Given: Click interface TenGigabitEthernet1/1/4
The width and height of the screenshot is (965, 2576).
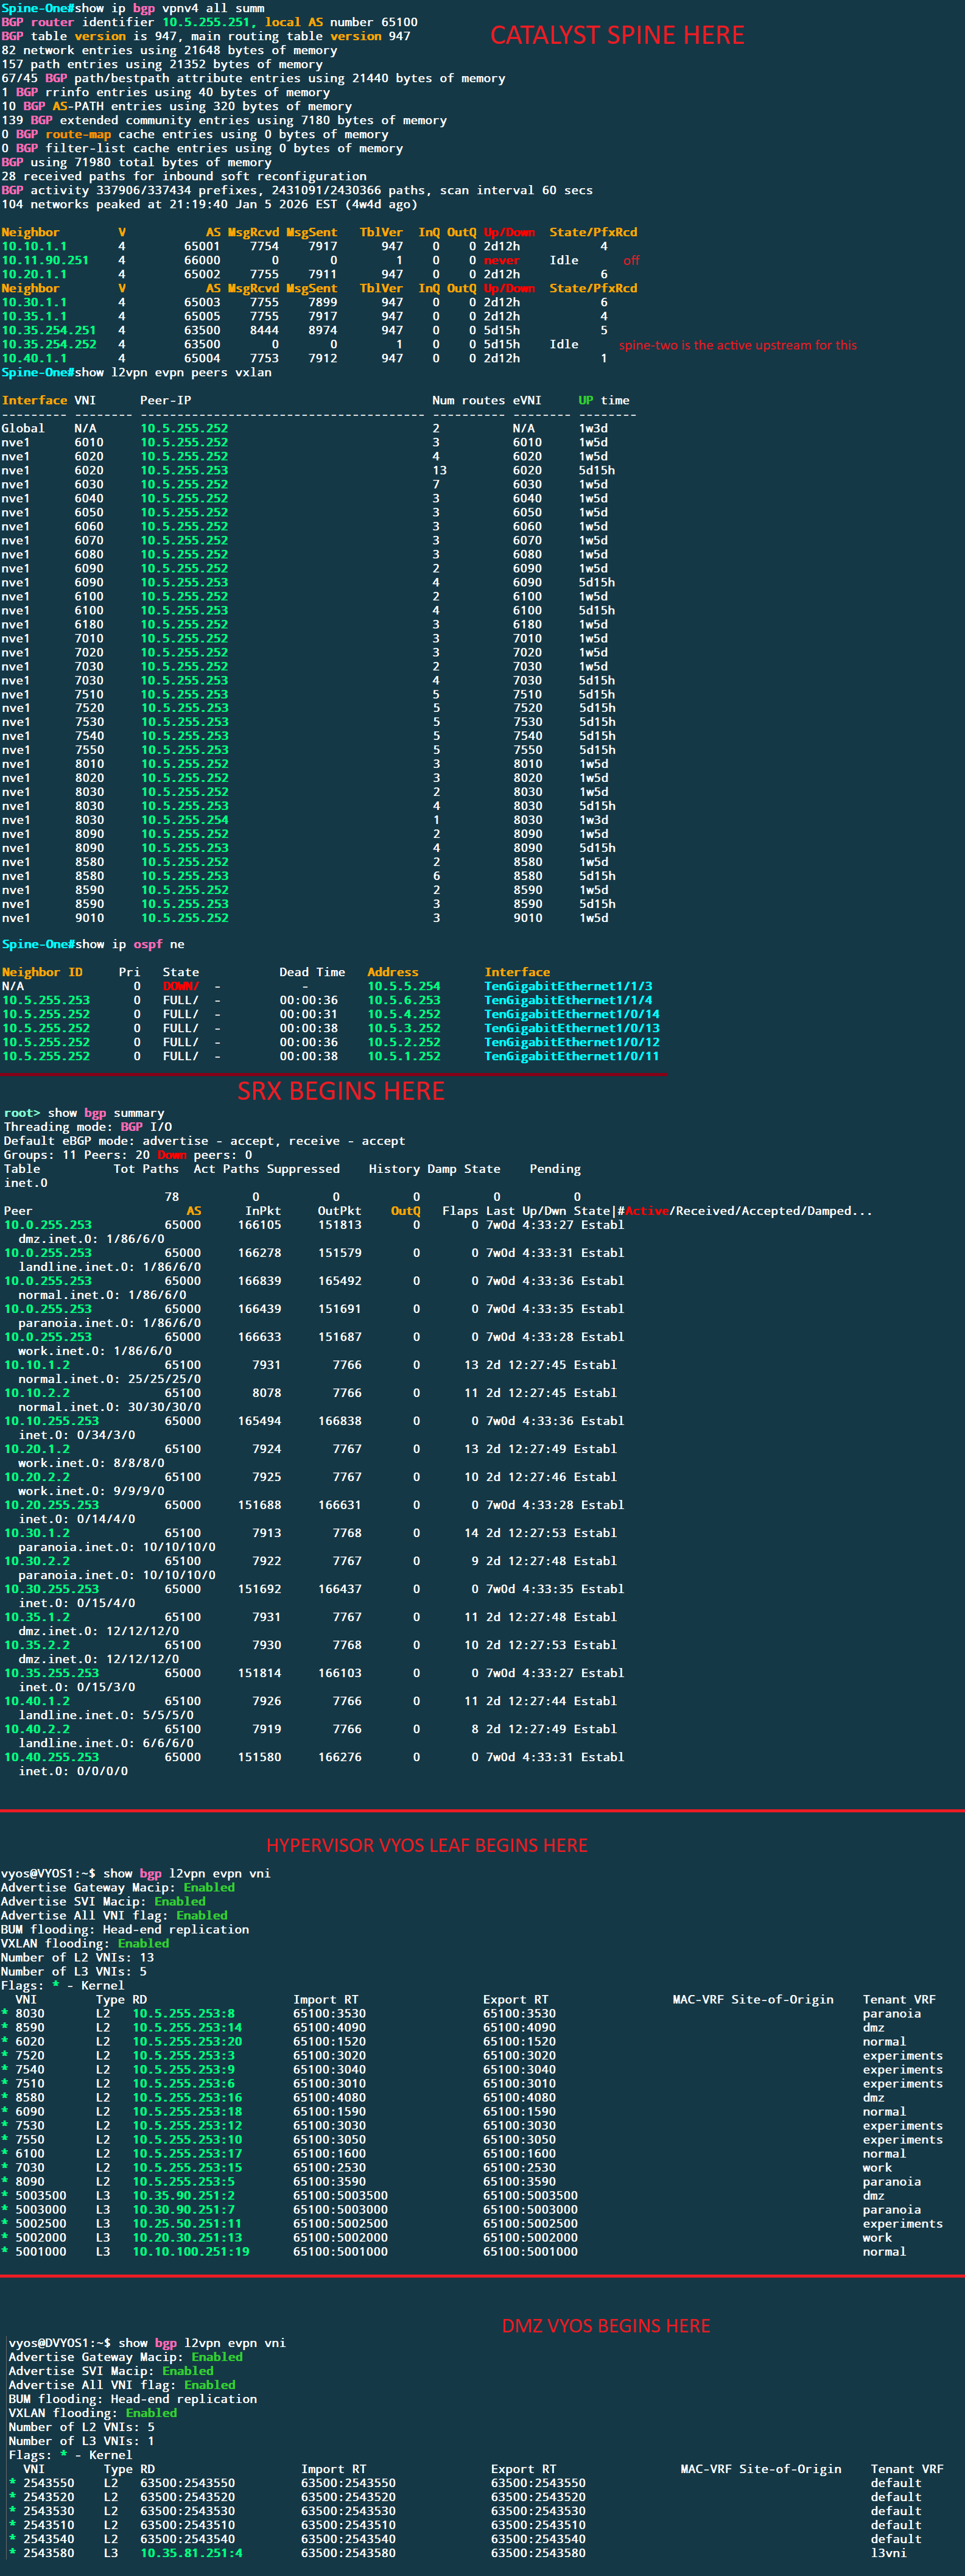Looking at the screenshot, I should point(568,1000).
